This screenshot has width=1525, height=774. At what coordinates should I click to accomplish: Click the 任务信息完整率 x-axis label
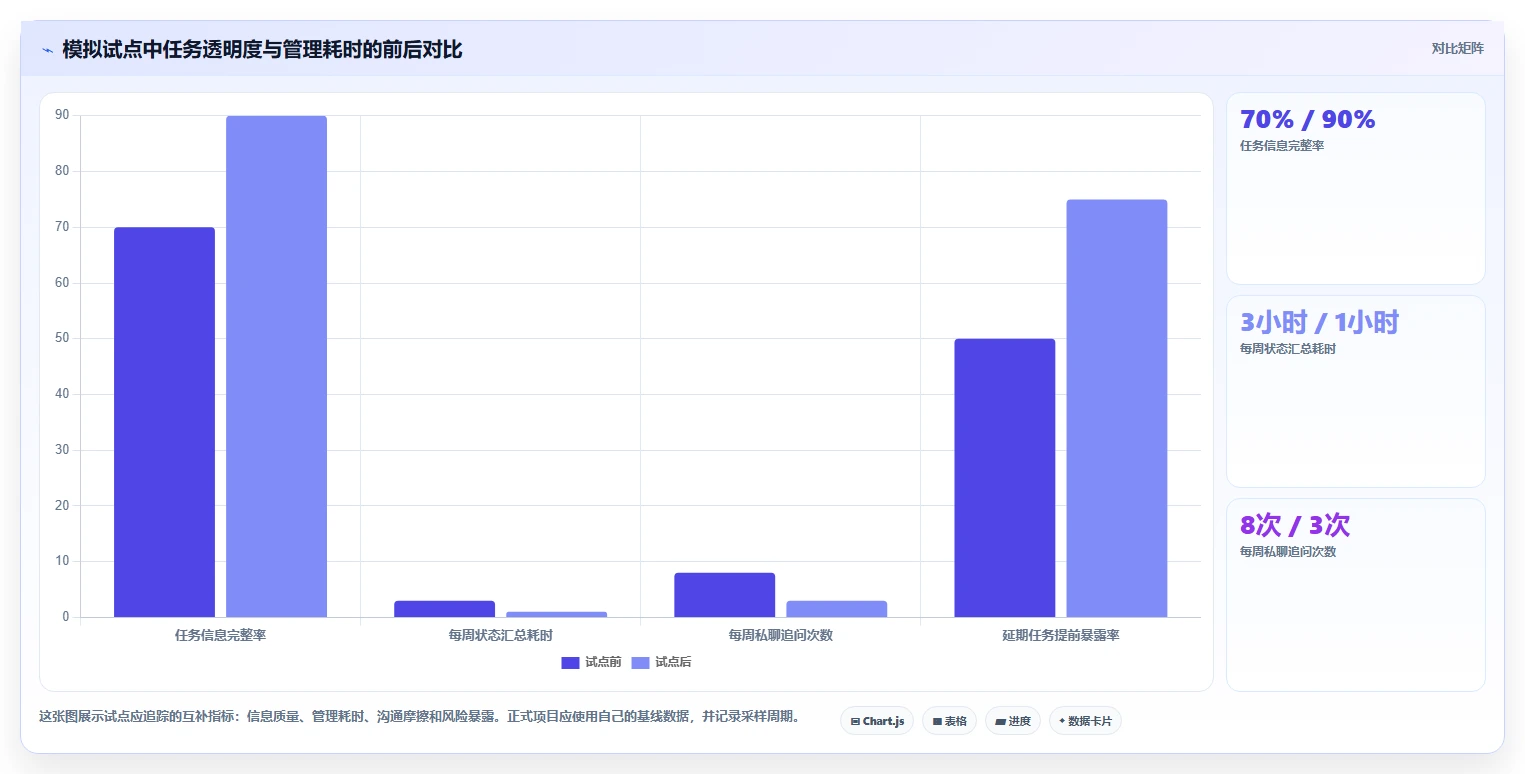[x=220, y=635]
